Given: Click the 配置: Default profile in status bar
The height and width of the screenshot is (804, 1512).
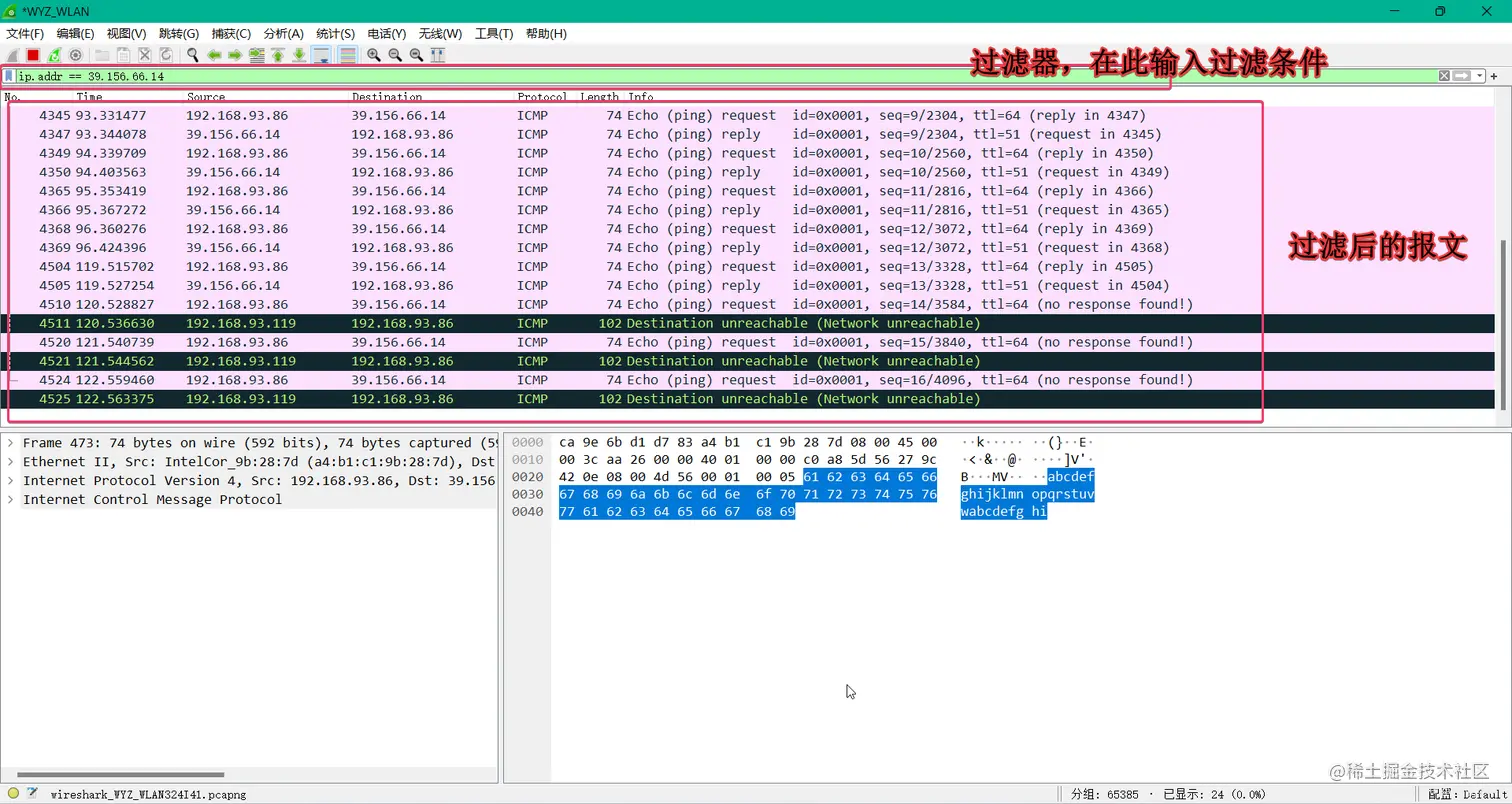Looking at the screenshot, I should [x=1469, y=794].
